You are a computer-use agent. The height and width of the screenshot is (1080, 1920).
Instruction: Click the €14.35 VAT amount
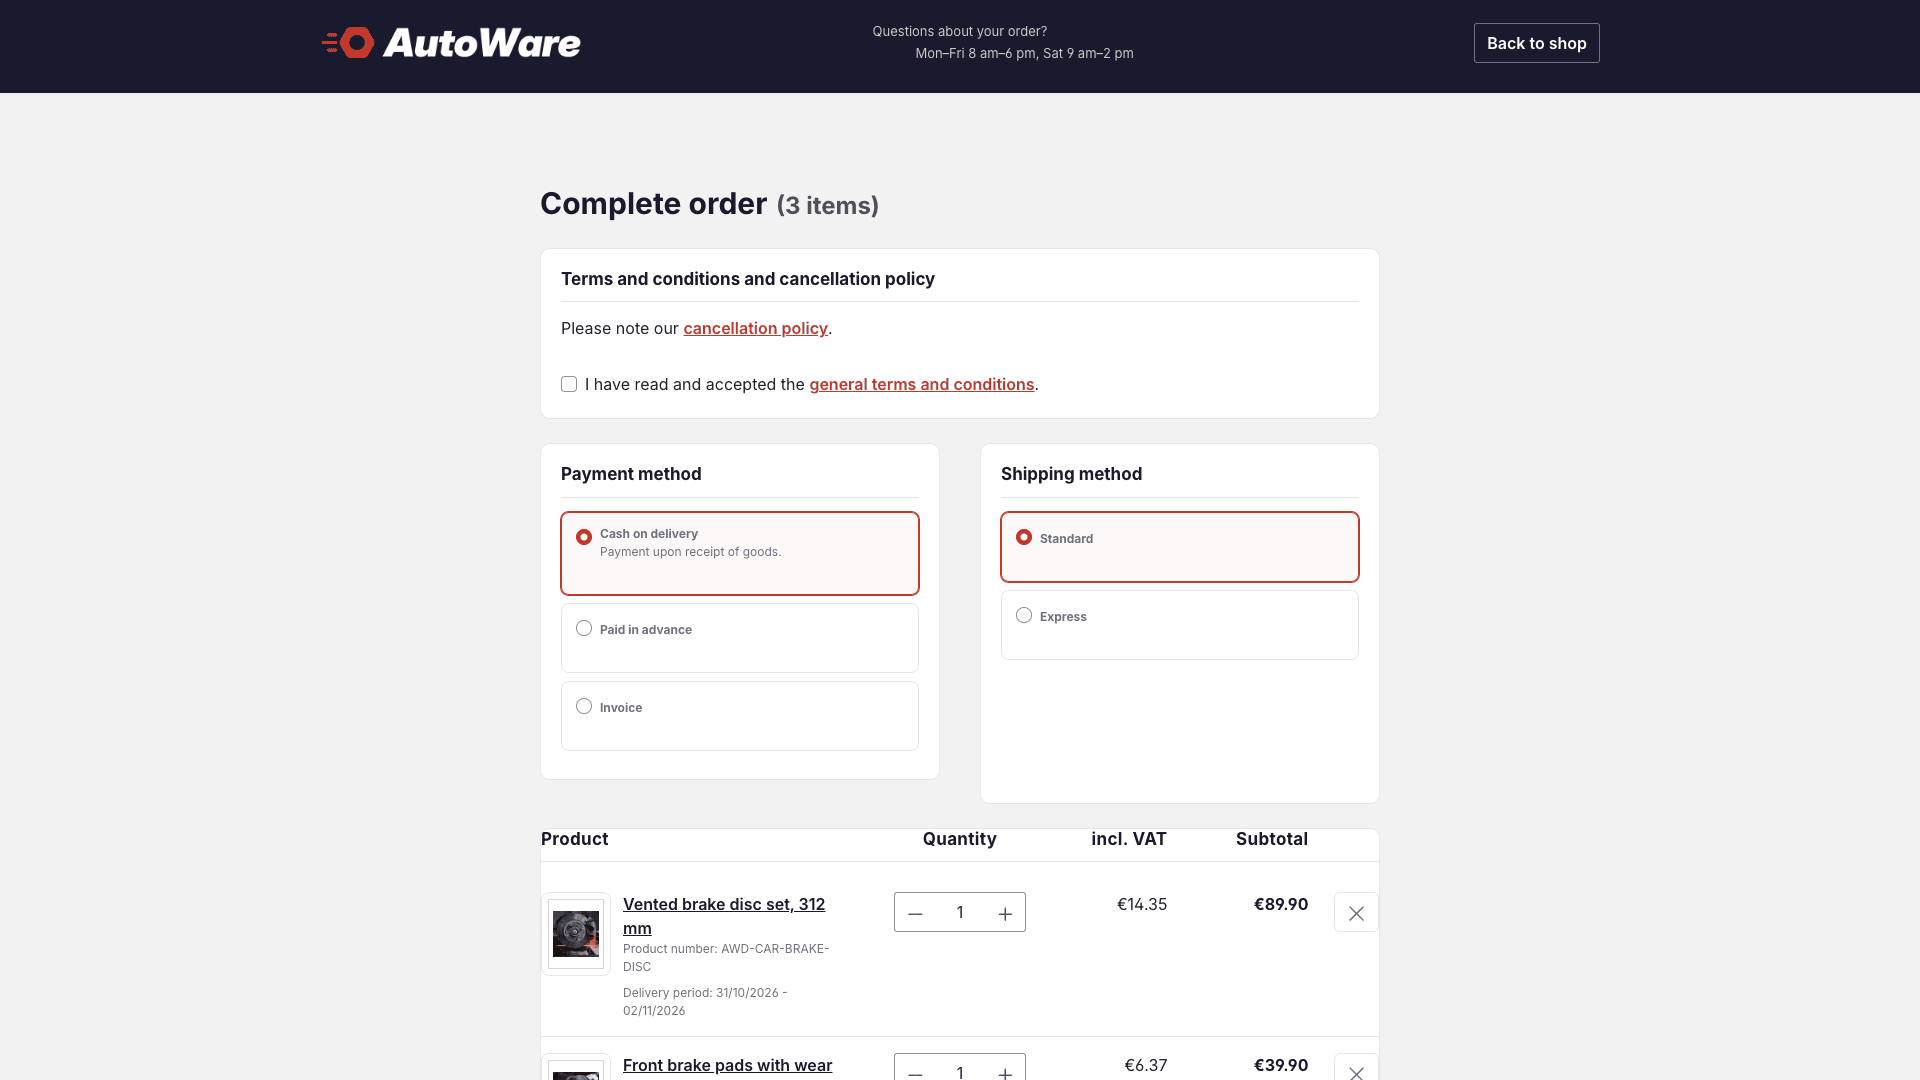click(1142, 904)
